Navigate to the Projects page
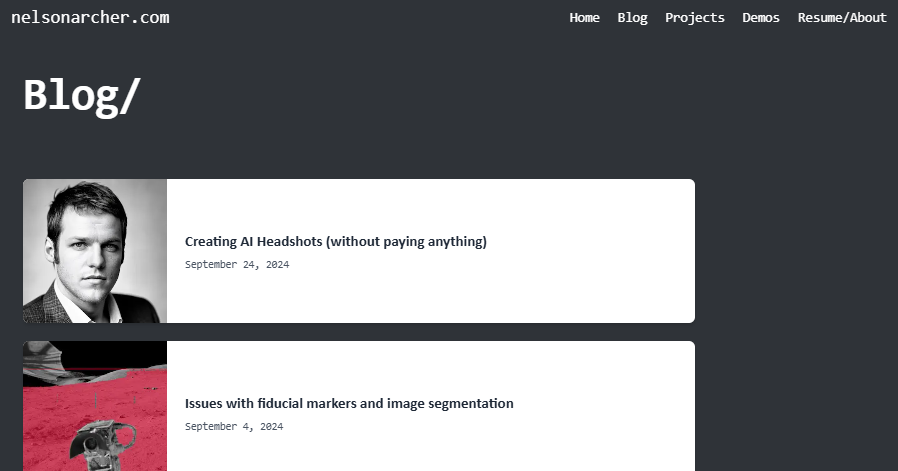898x471 pixels. point(694,17)
